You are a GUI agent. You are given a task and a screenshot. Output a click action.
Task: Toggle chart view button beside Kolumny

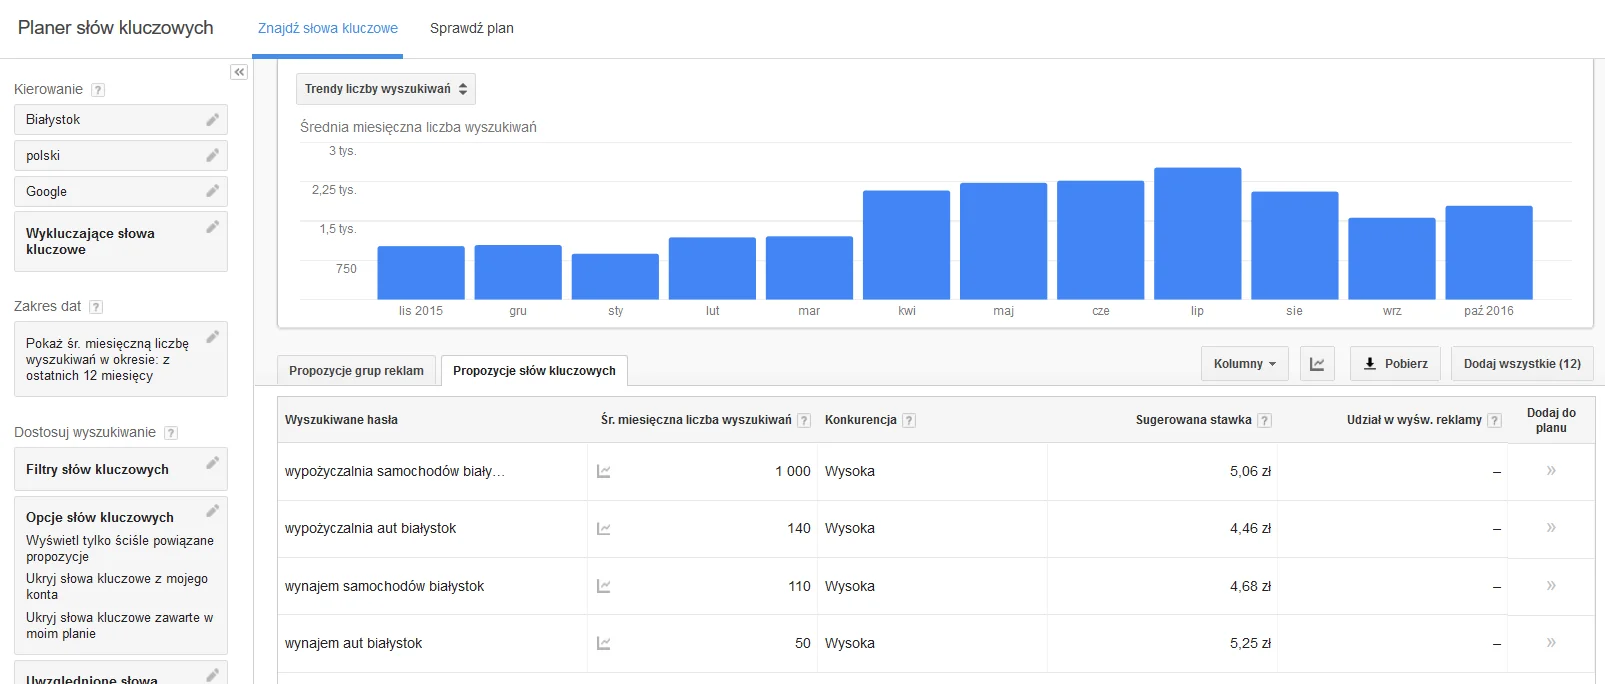click(1317, 364)
